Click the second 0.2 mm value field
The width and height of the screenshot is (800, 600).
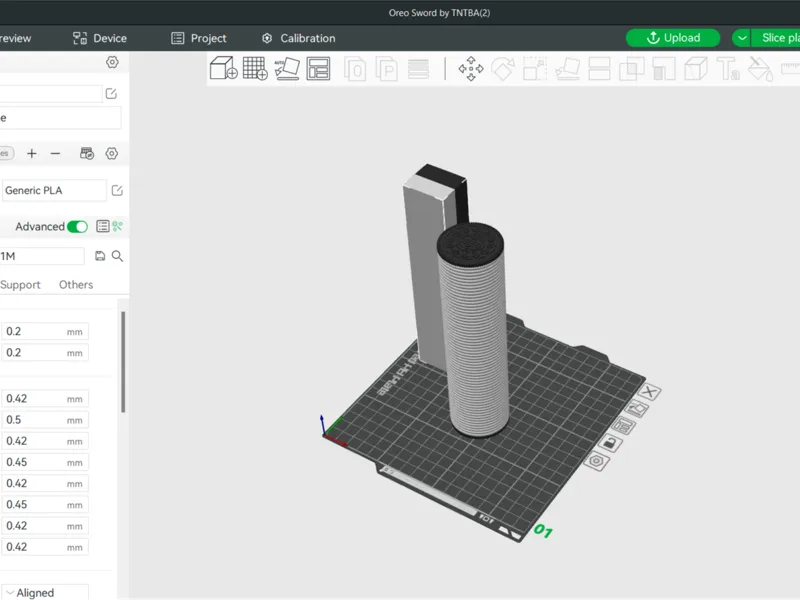[x=45, y=353]
